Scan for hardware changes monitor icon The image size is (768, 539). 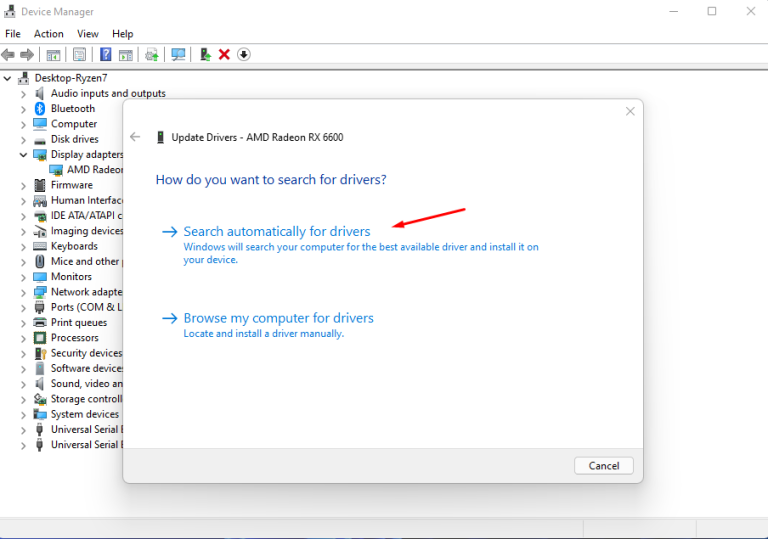178,54
